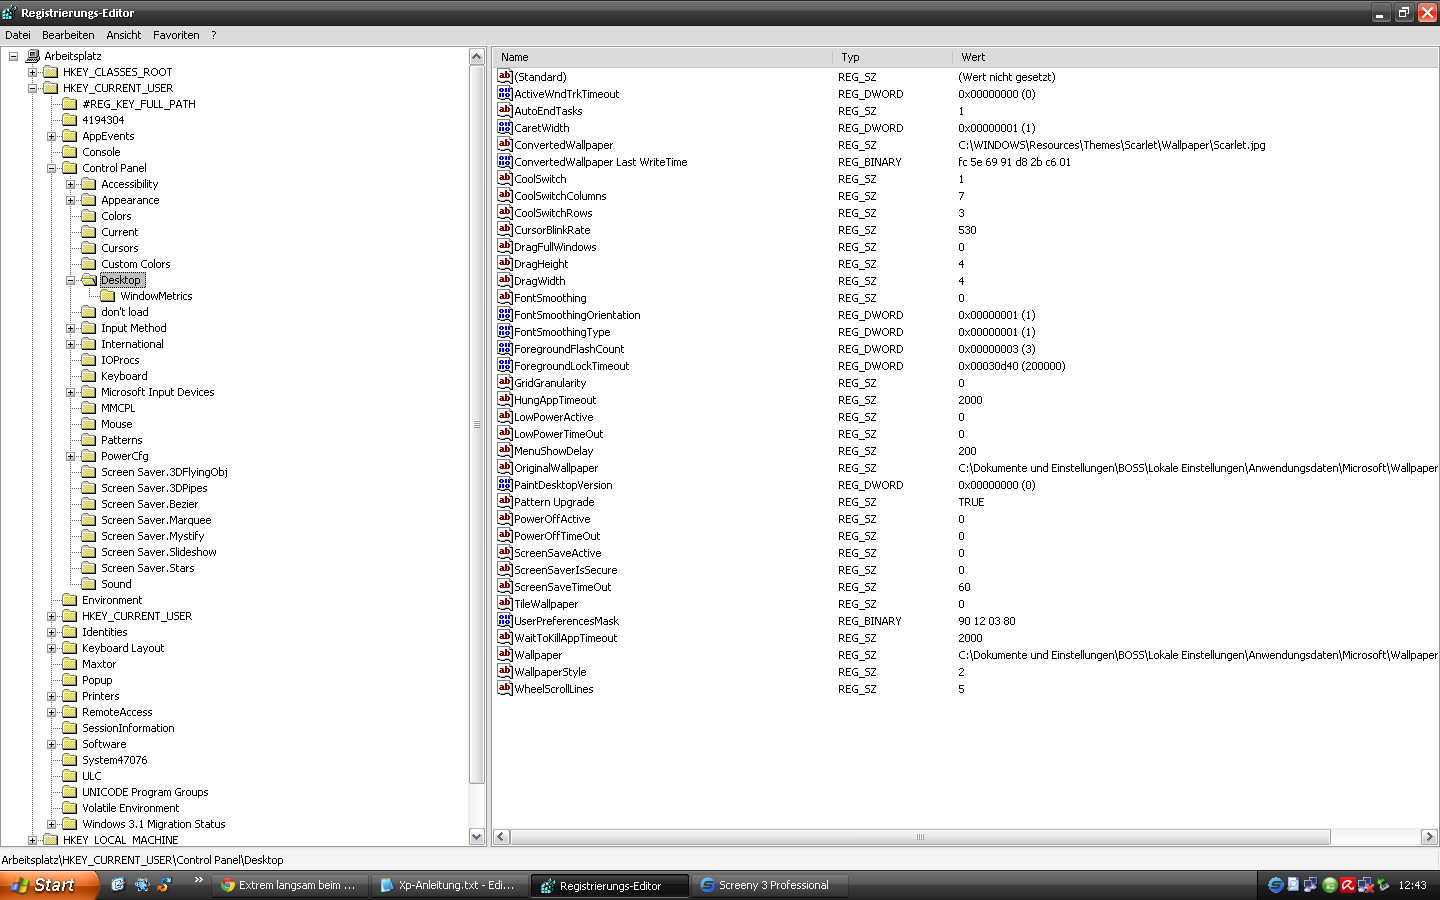Click the binary icon of UserPreferencesMask
Image resolution: width=1440 pixels, height=900 pixels.
coord(505,620)
